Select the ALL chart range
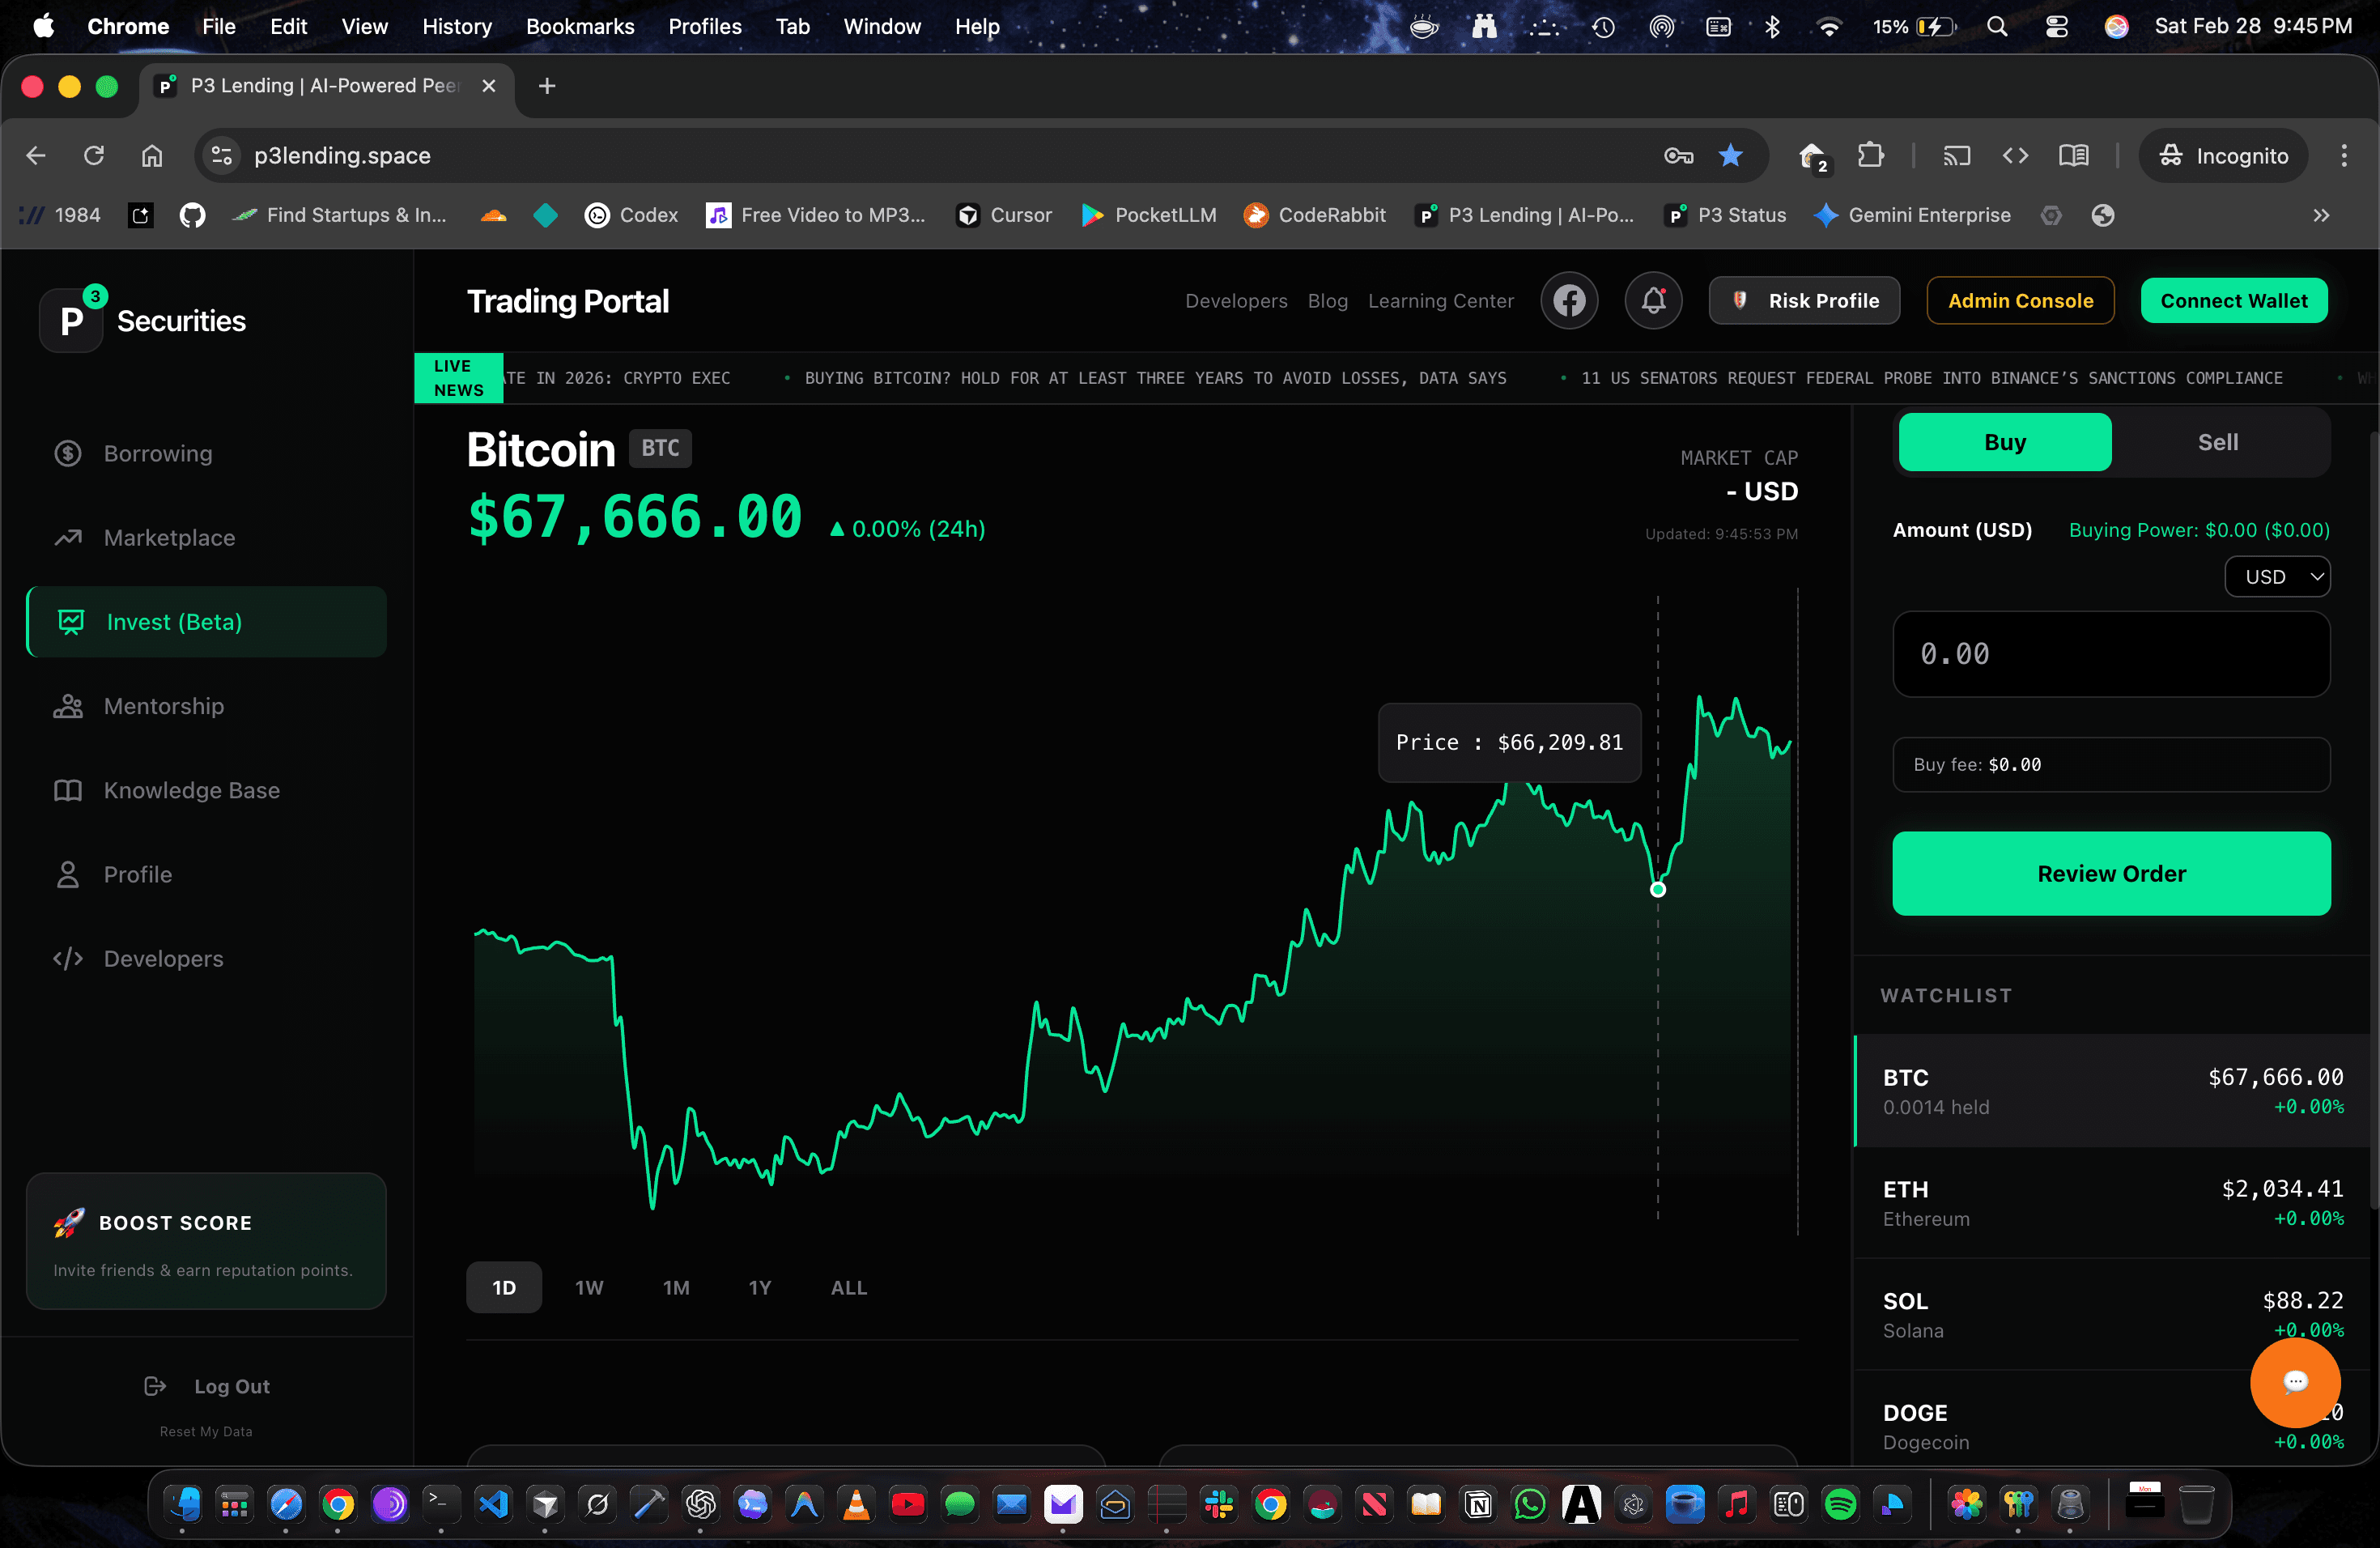2380x1548 pixels. (x=847, y=1288)
